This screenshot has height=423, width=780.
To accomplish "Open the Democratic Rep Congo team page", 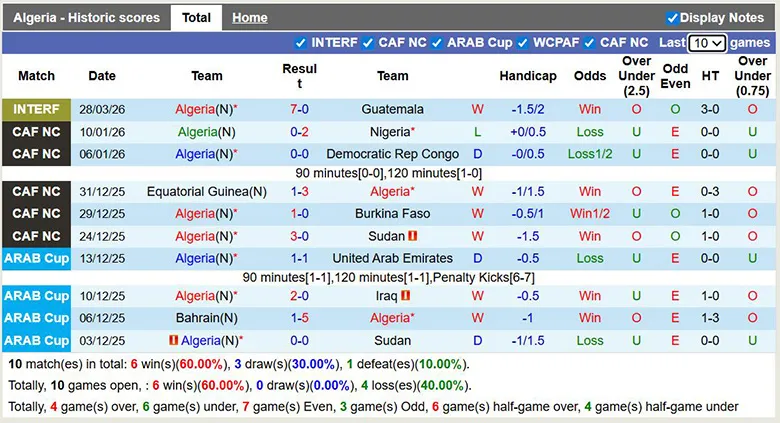I will (392, 154).
